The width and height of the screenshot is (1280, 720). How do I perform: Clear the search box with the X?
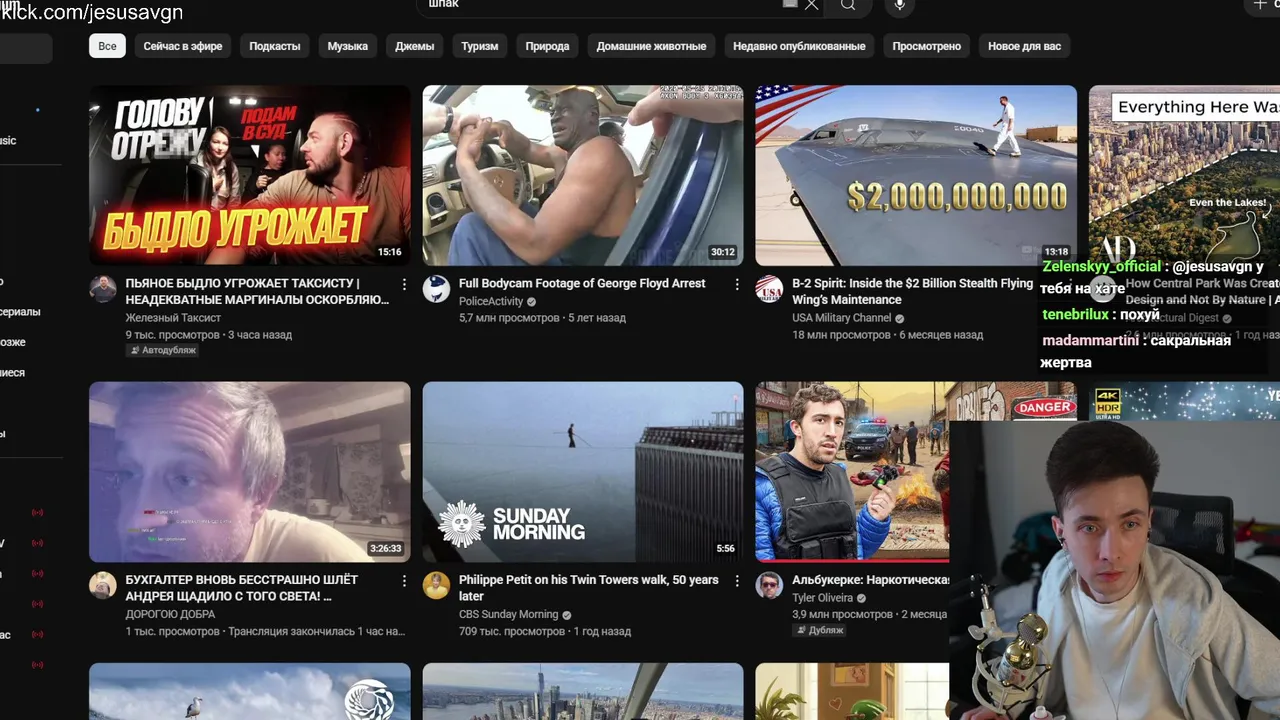pos(812,5)
